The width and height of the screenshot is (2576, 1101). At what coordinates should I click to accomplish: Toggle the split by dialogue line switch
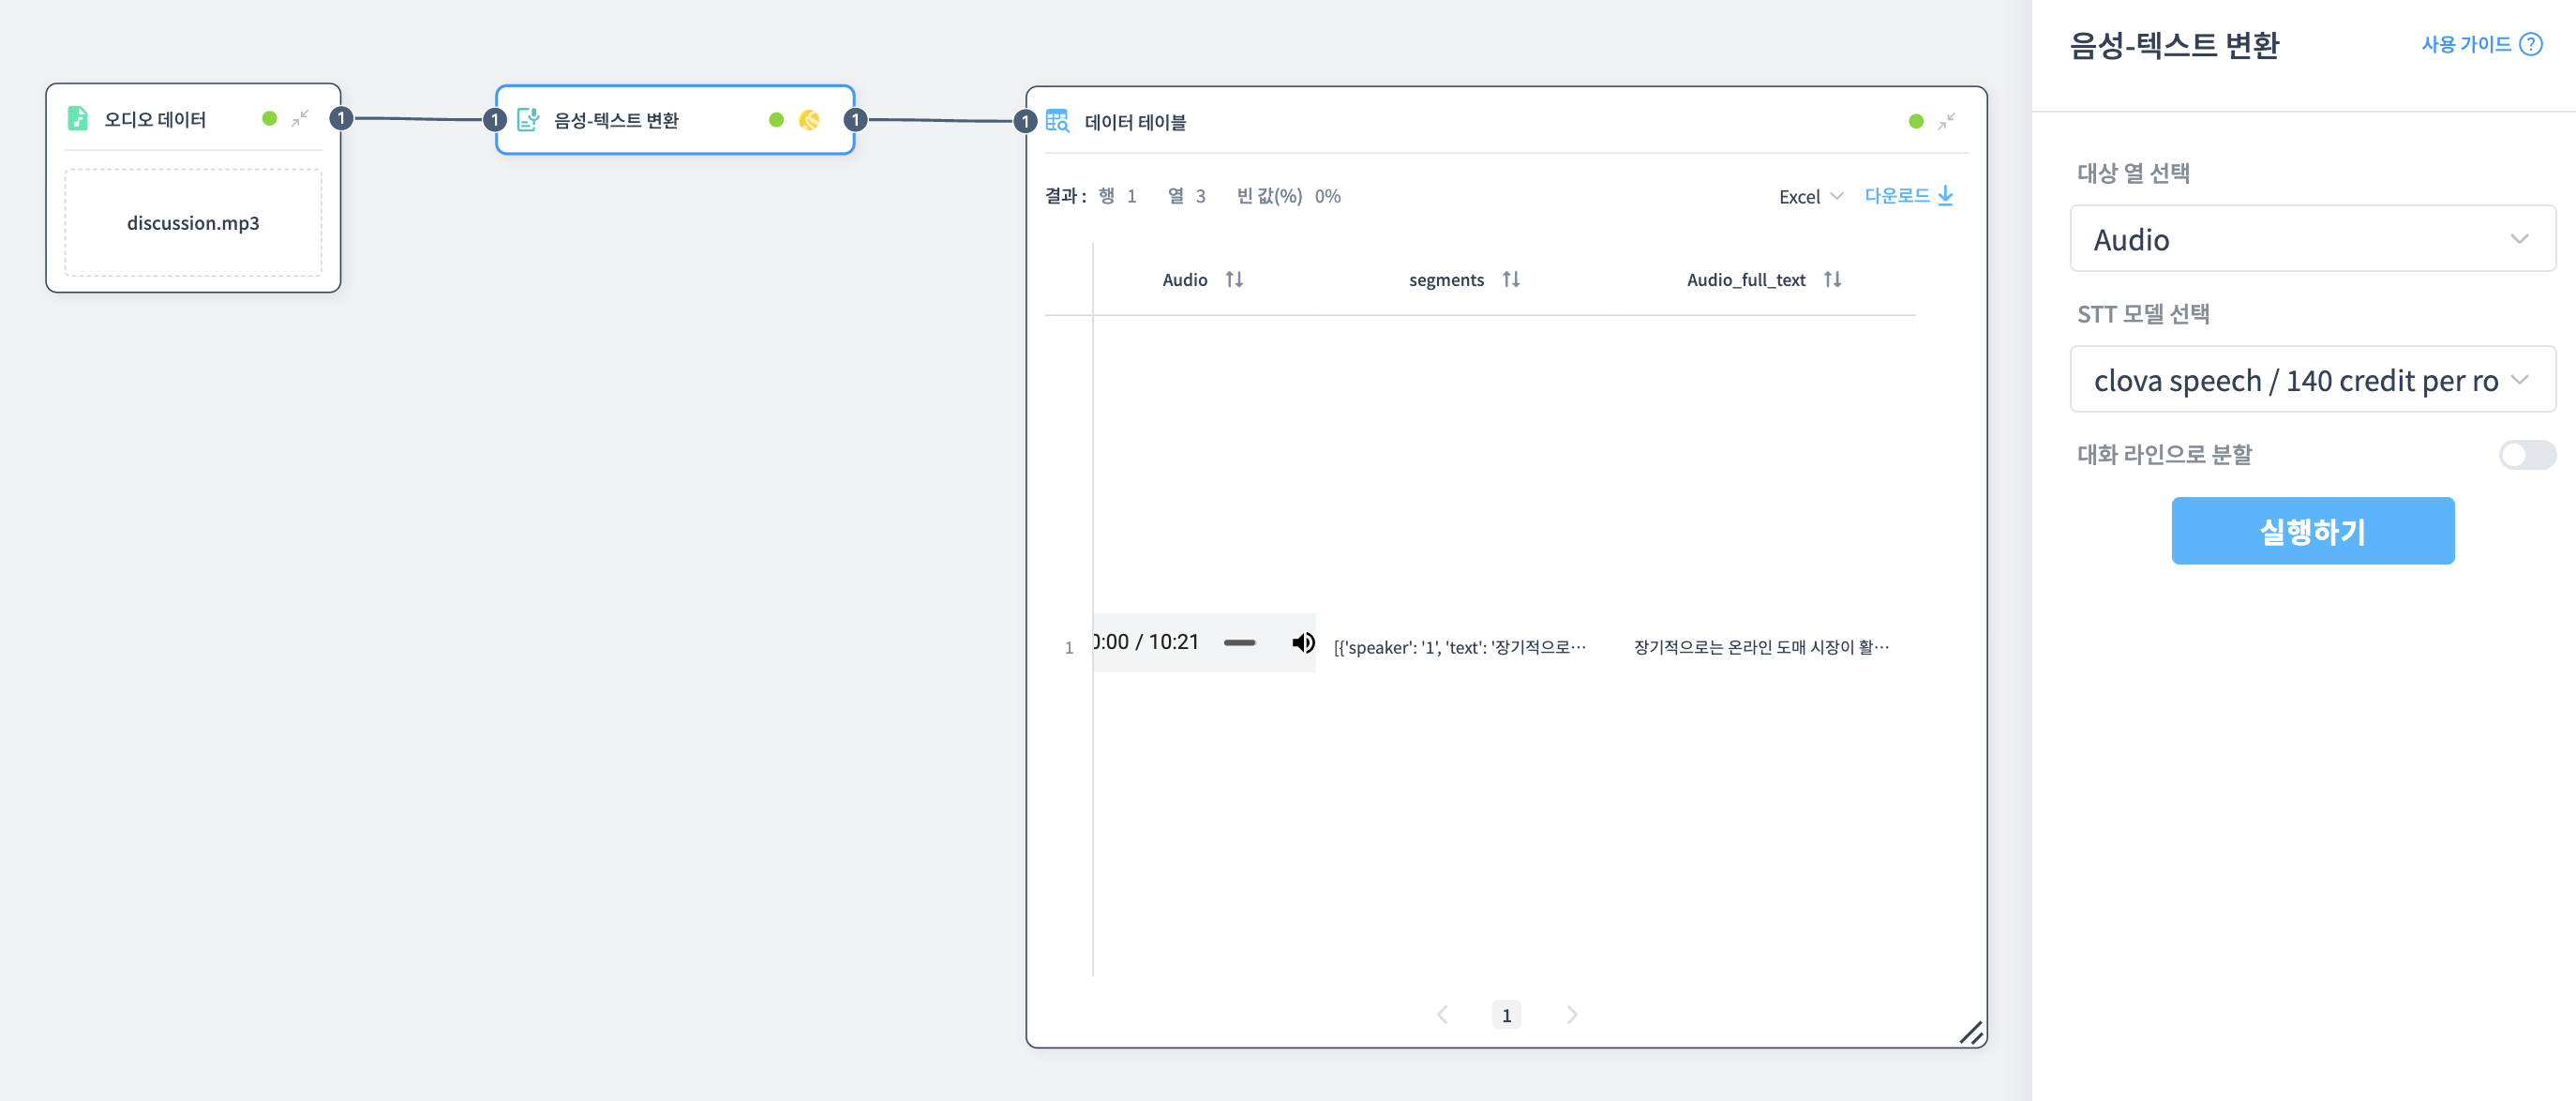[2526, 455]
